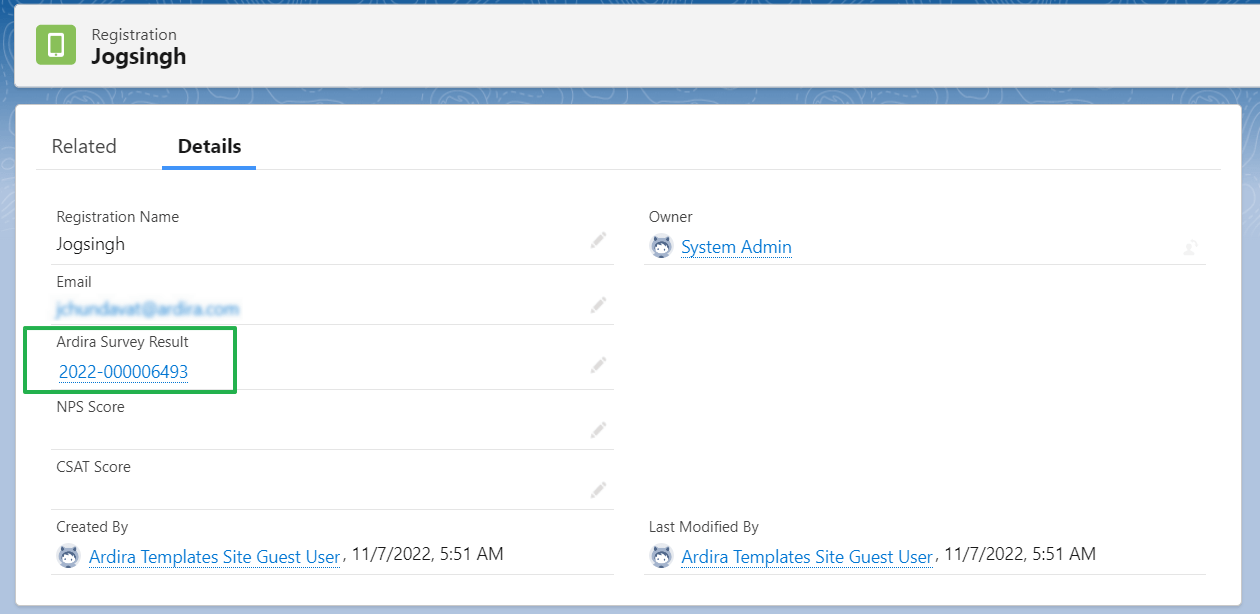Open the System Admin owner link
This screenshot has height=614, width=1260.
(x=736, y=247)
